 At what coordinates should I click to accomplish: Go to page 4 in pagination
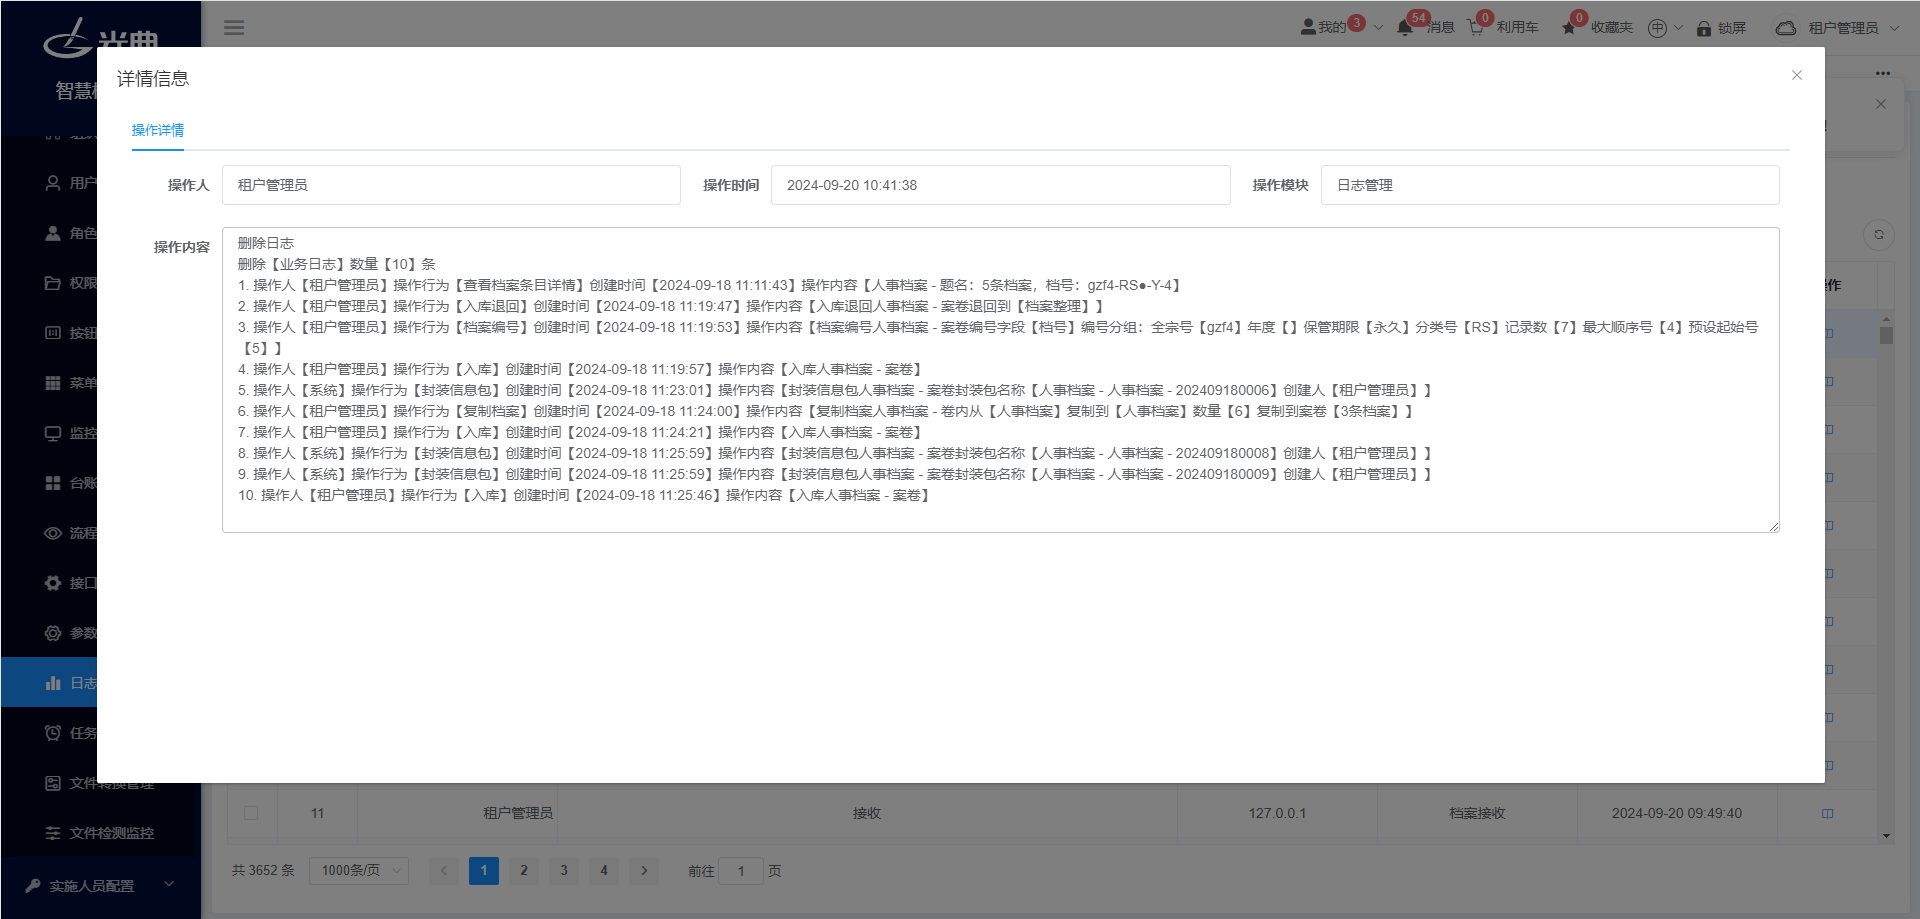(604, 871)
